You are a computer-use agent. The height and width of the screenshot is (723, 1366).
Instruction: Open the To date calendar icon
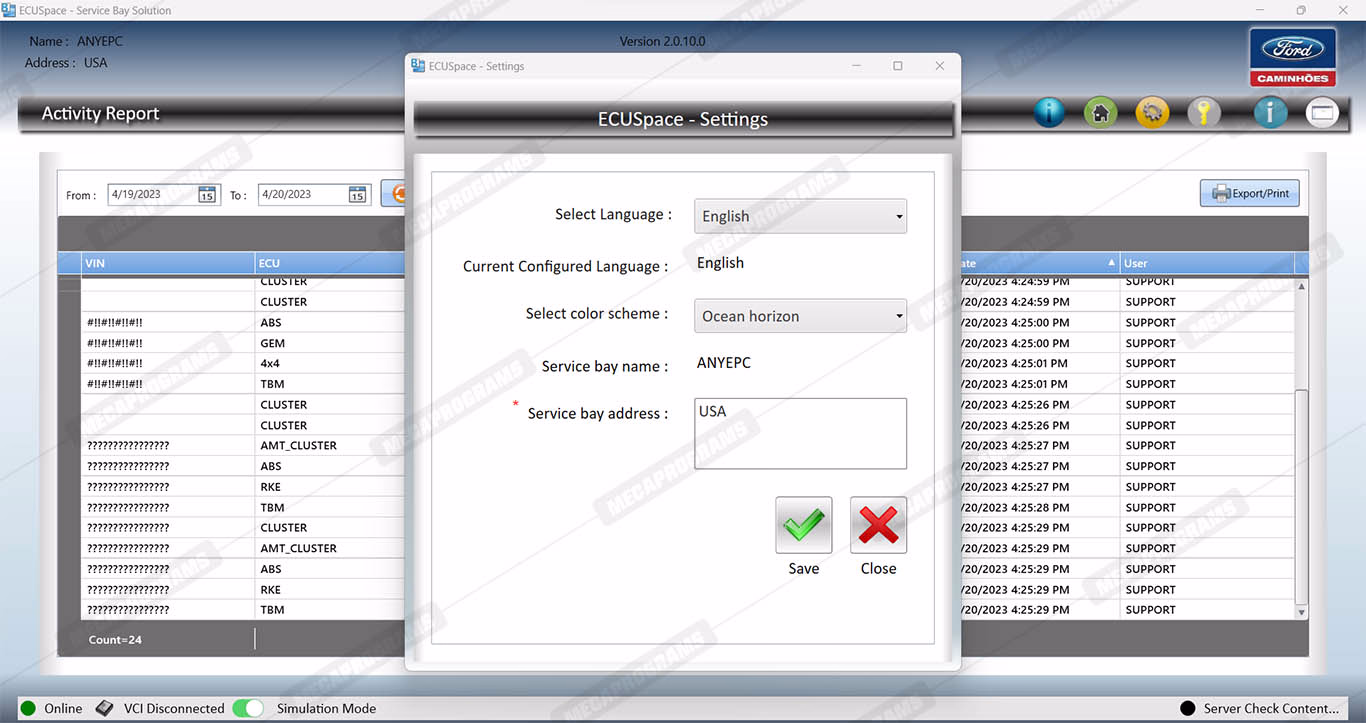point(357,195)
